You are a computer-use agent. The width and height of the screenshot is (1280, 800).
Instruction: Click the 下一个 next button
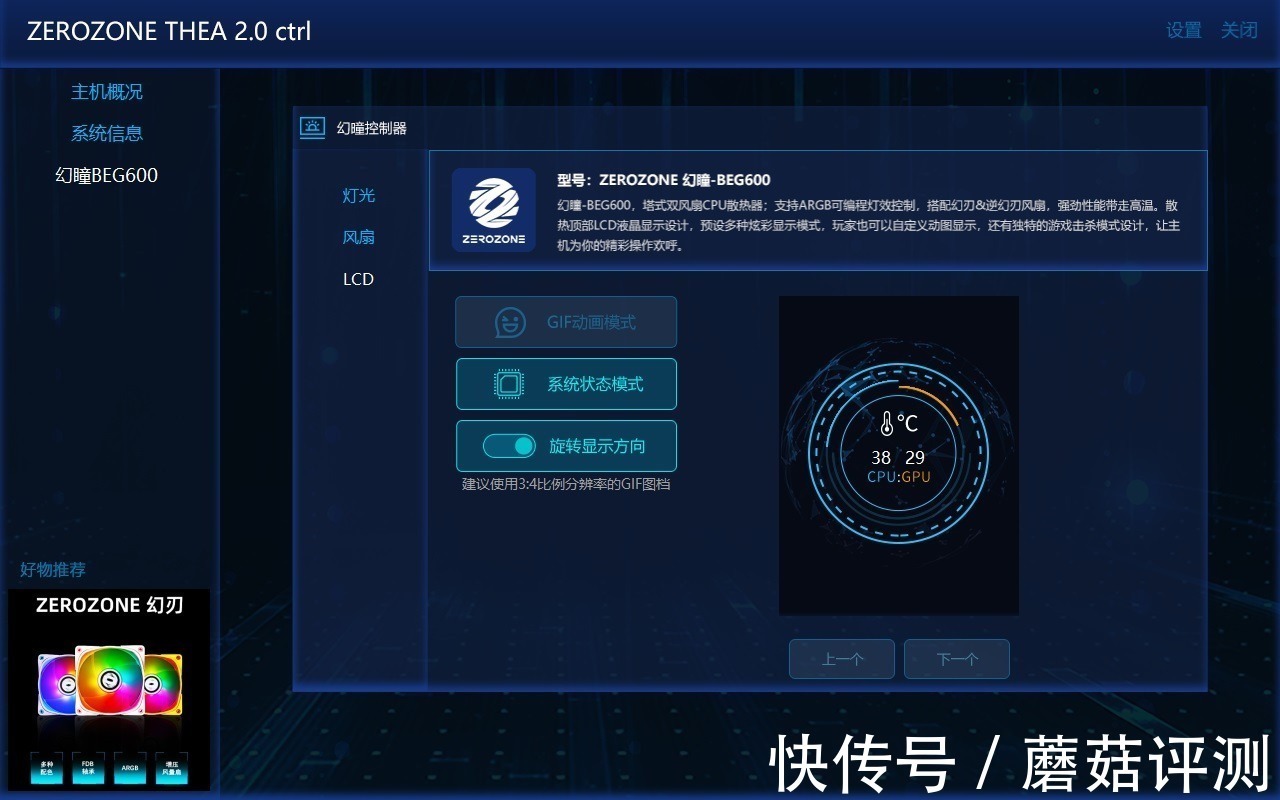click(x=957, y=659)
